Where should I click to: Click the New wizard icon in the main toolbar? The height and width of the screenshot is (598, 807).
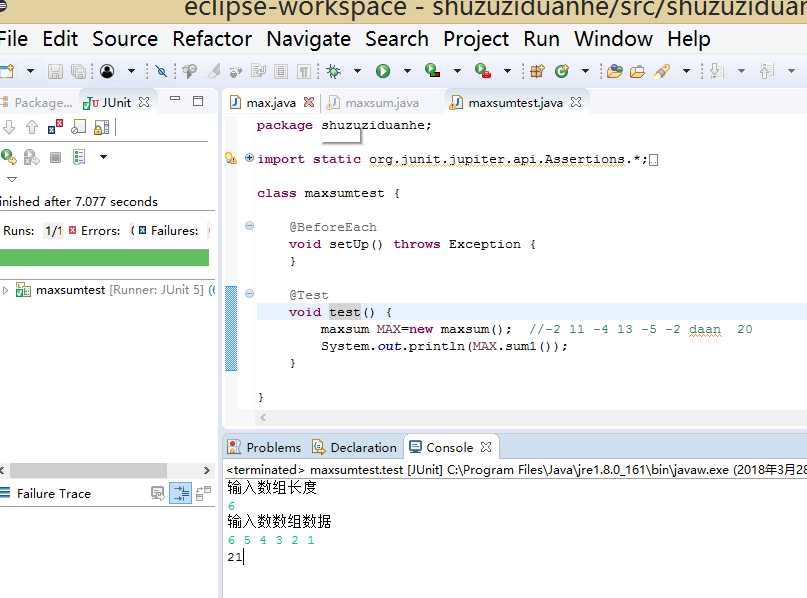pyautogui.click(x=7, y=71)
